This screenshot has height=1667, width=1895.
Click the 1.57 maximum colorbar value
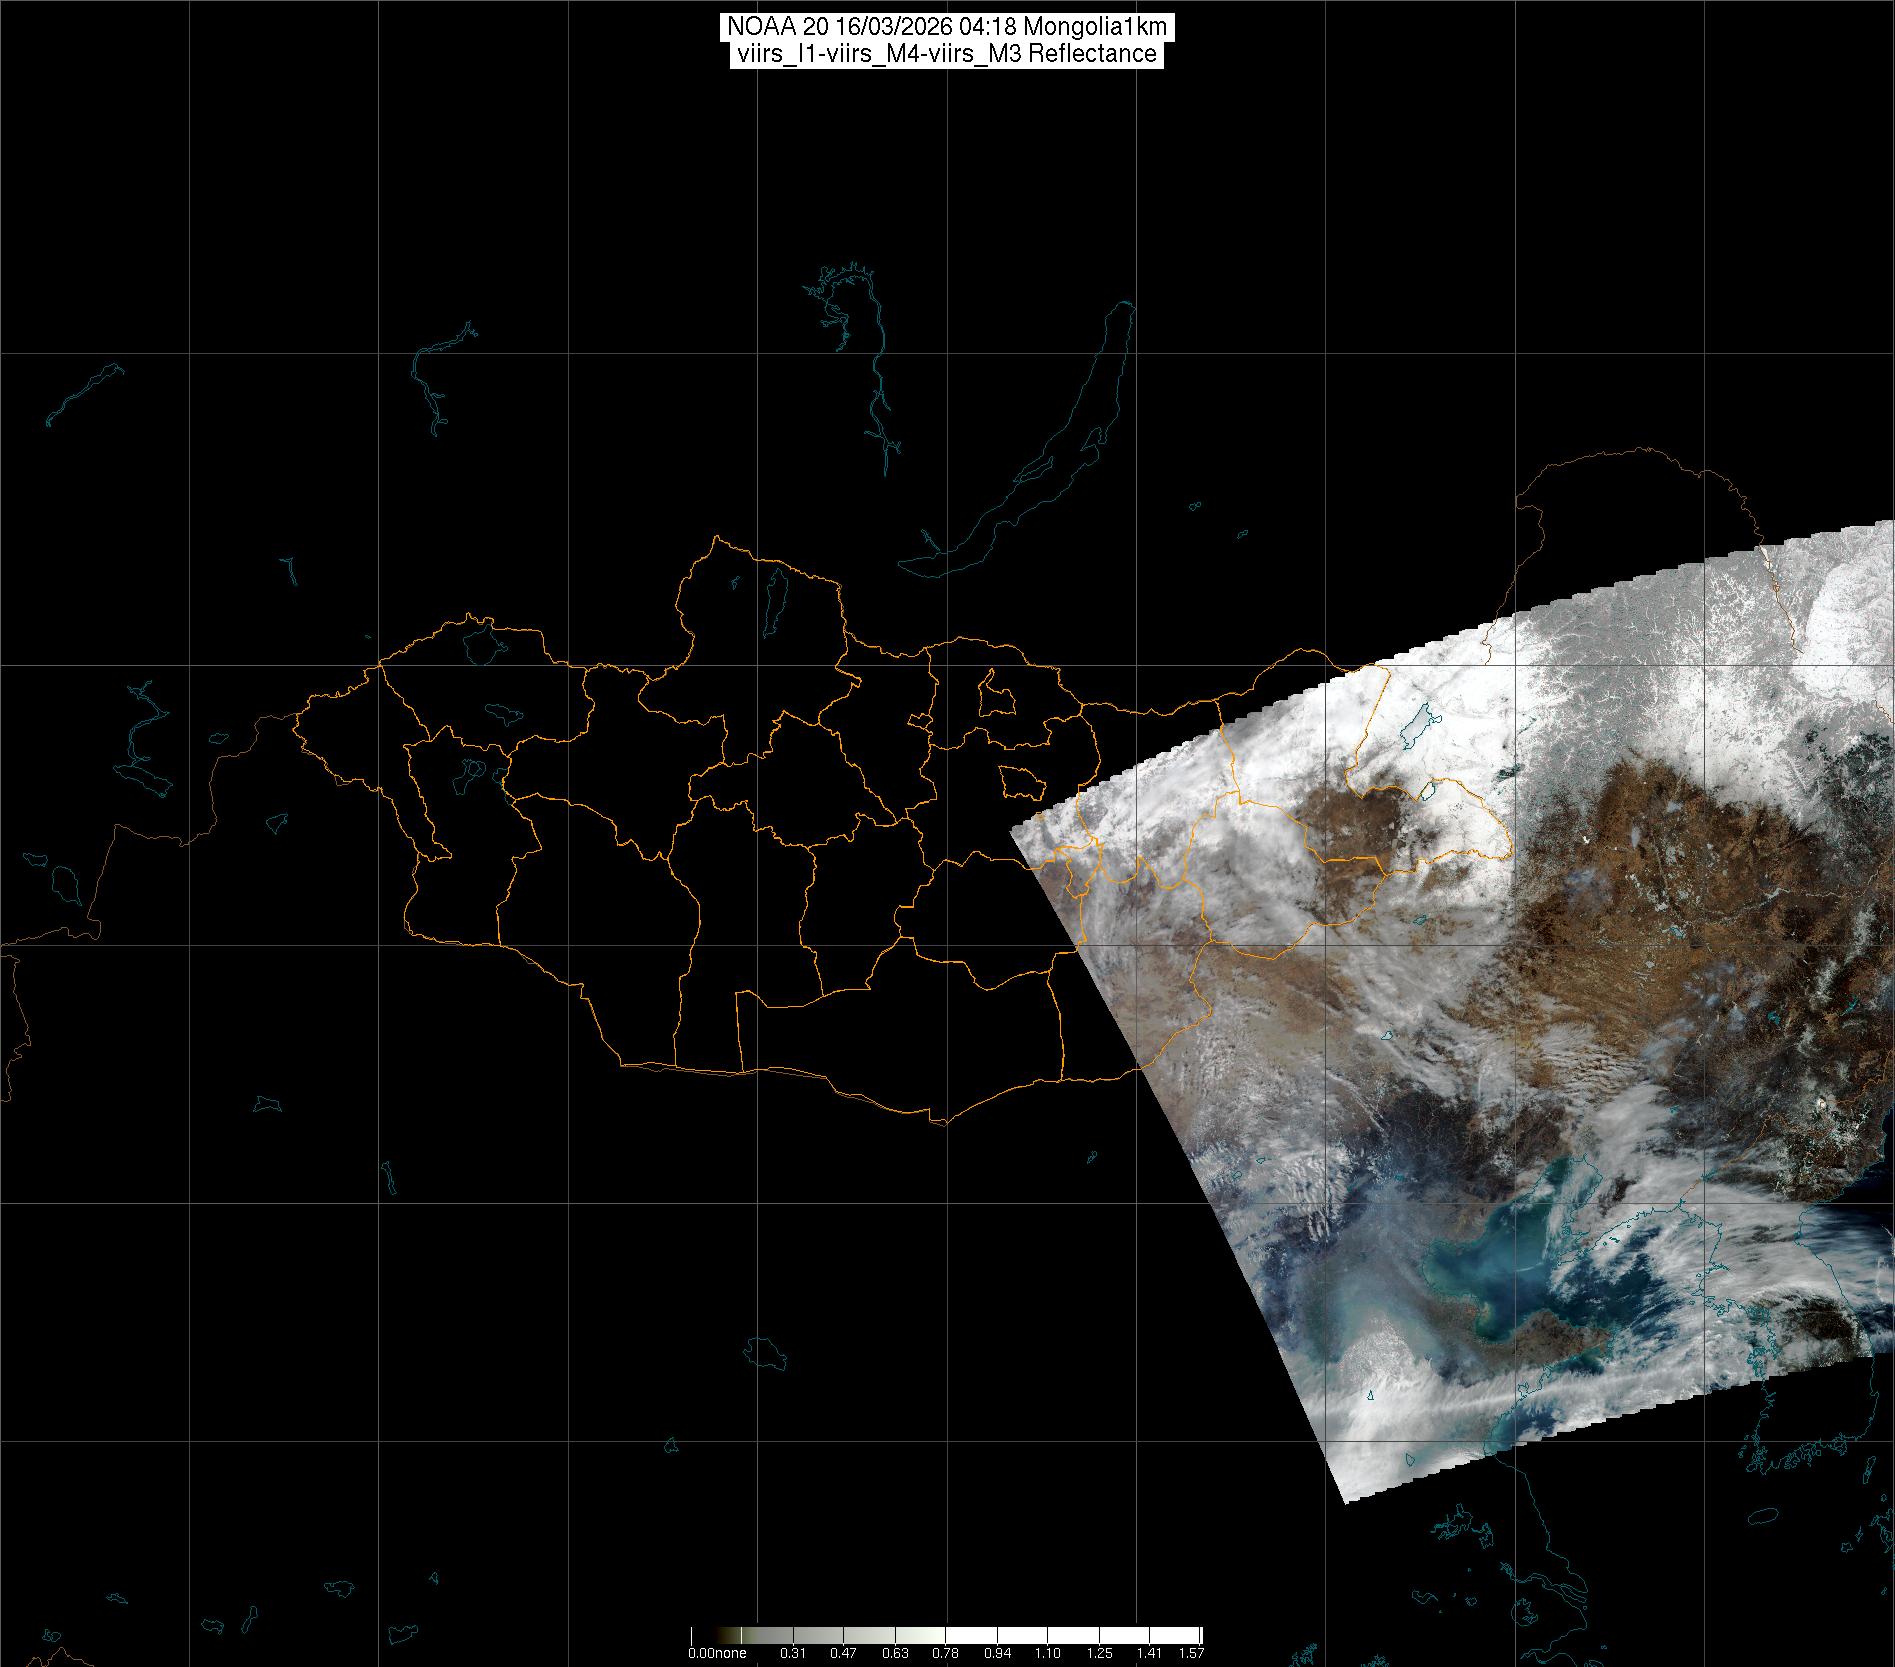point(1190,1653)
